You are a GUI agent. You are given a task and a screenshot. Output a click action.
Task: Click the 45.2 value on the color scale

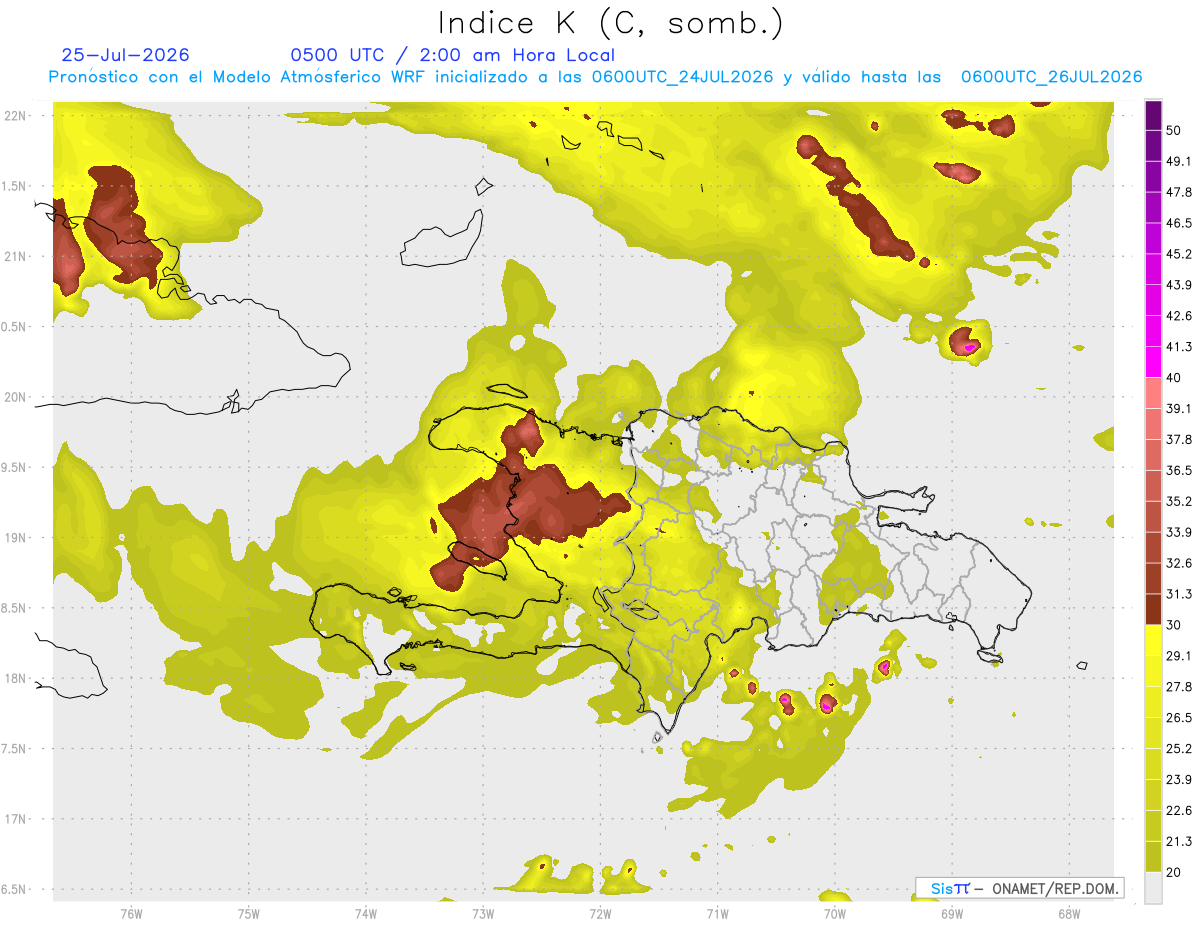tap(1178, 254)
